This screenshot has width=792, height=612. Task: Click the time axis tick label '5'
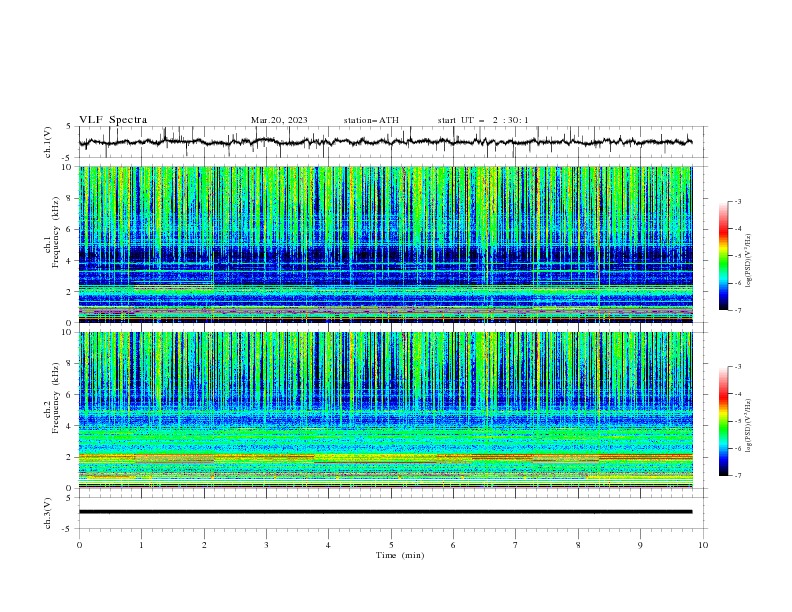(391, 545)
